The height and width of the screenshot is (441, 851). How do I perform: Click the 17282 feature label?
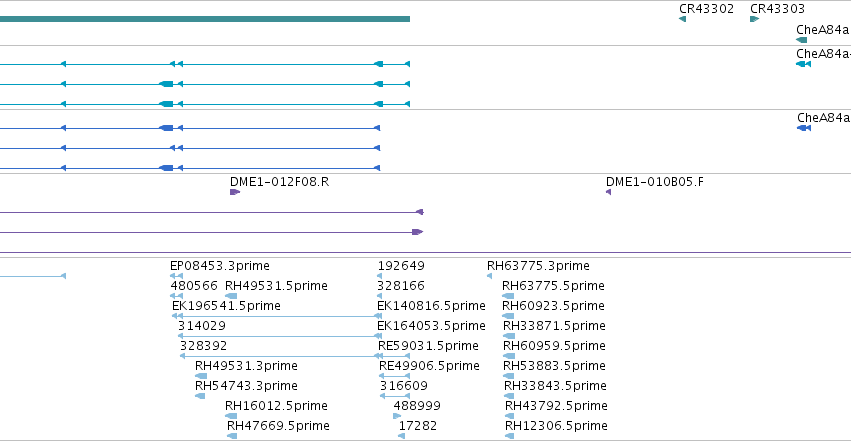click(418, 426)
